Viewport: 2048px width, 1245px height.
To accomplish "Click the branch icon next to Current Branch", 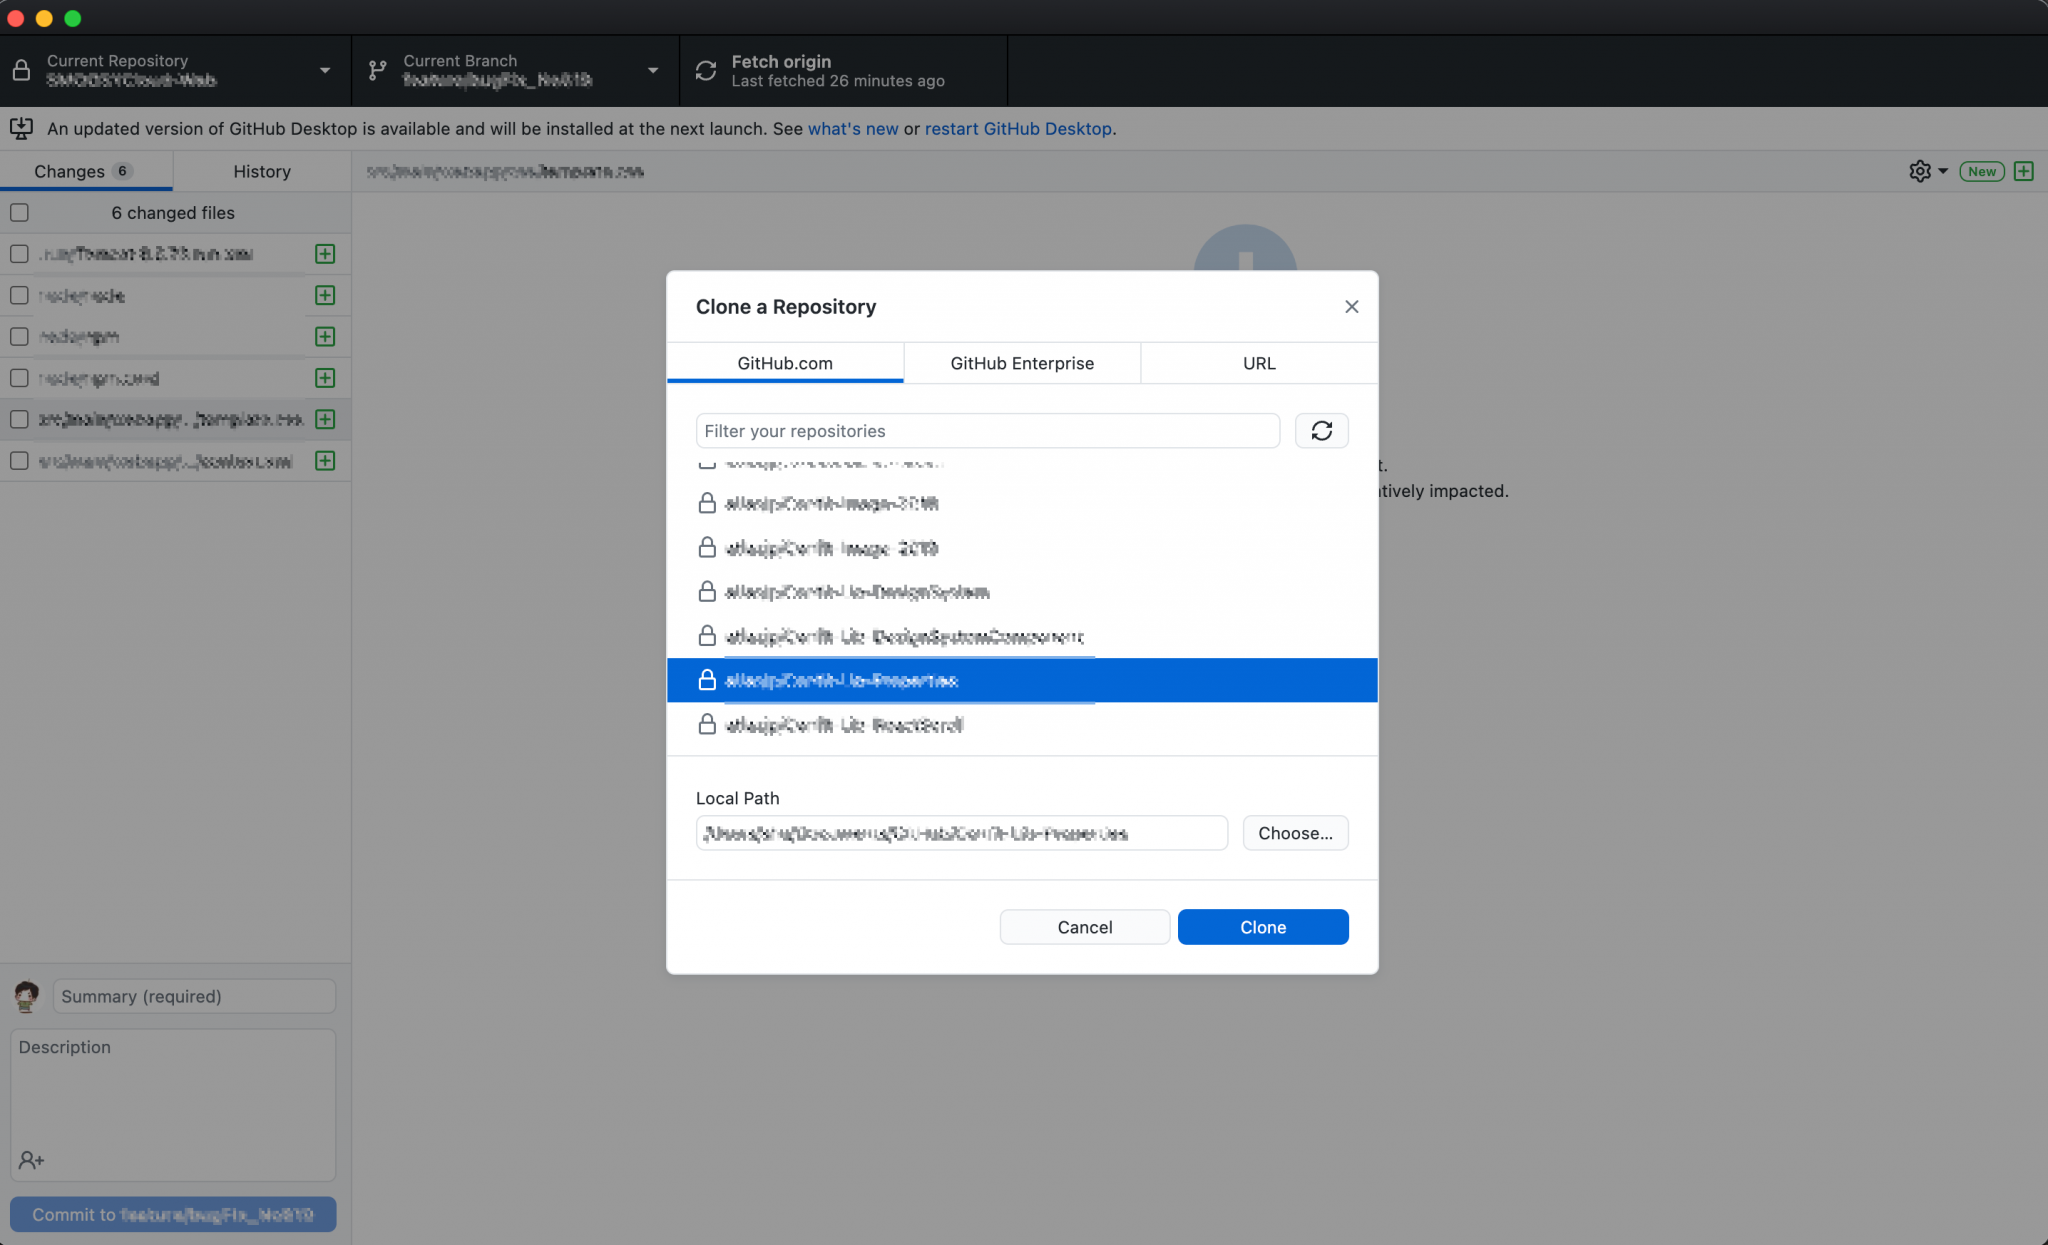I will 376,70.
